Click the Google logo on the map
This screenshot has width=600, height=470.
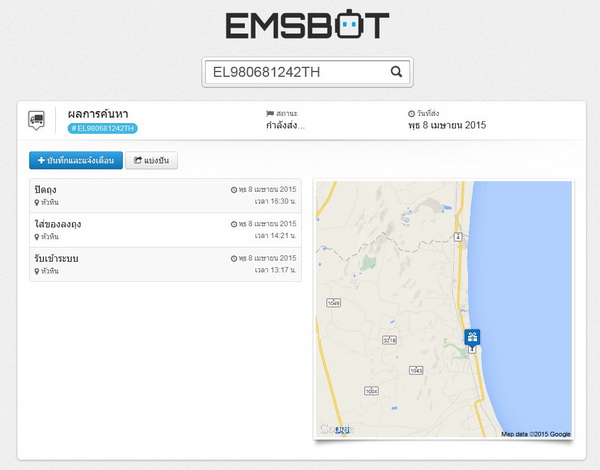[336, 429]
